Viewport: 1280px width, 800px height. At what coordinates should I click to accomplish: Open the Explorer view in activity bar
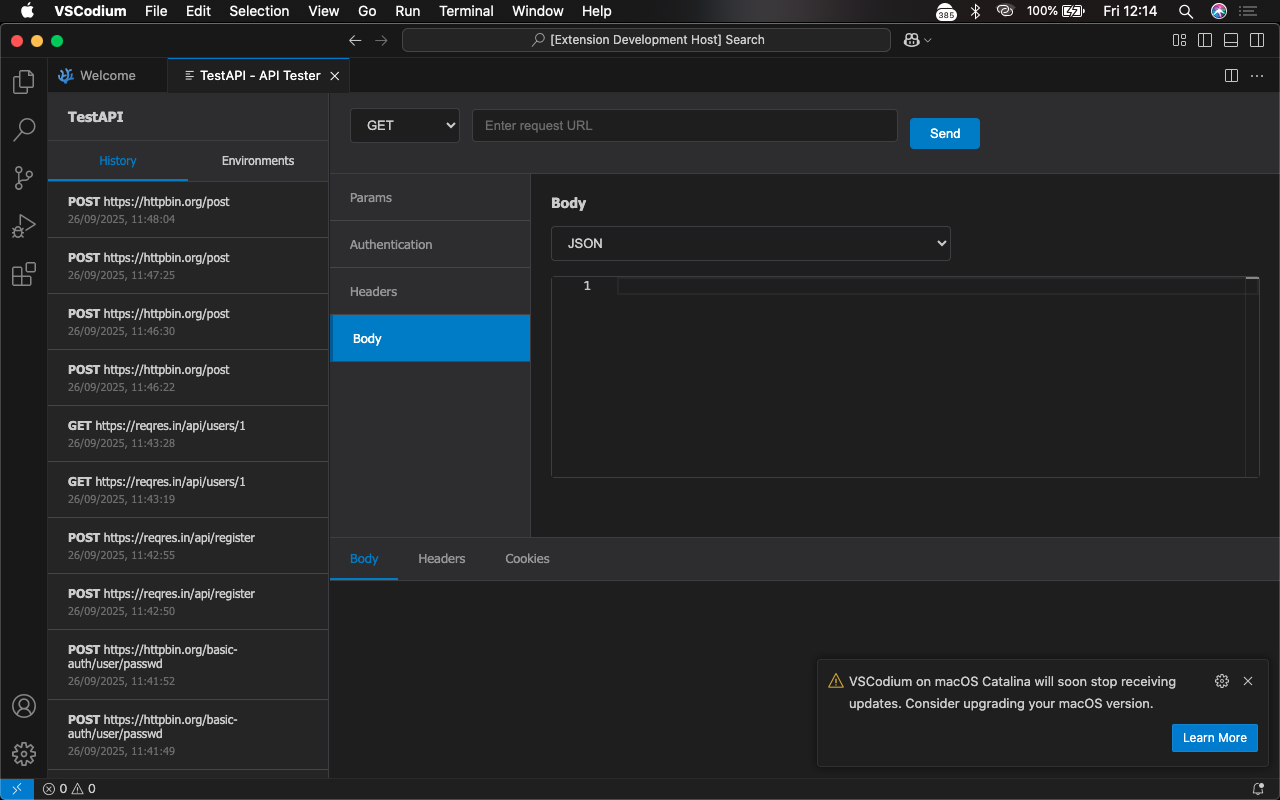tap(24, 82)
